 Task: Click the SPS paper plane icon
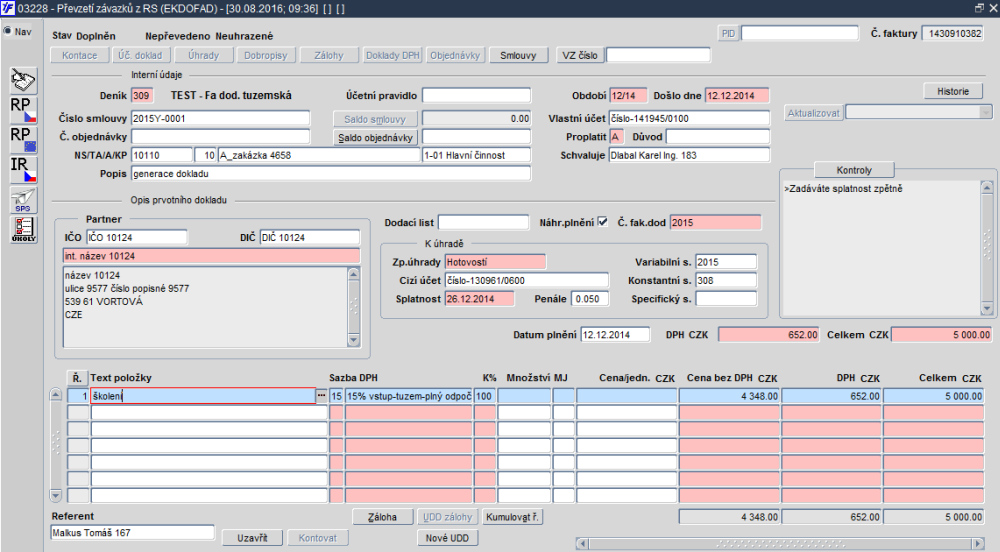24,200
